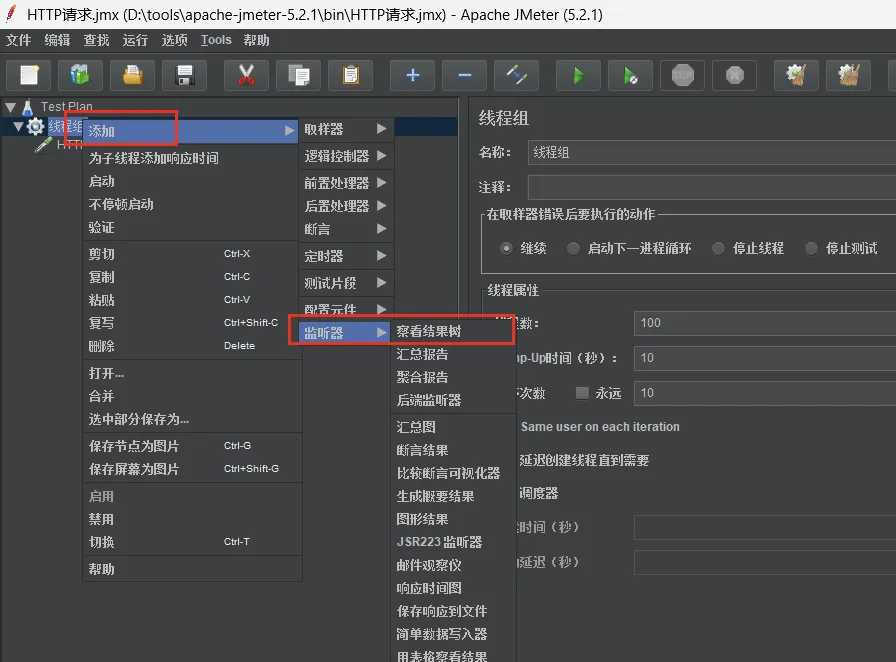Save the test plan with floppy icon

pos(185,75)
